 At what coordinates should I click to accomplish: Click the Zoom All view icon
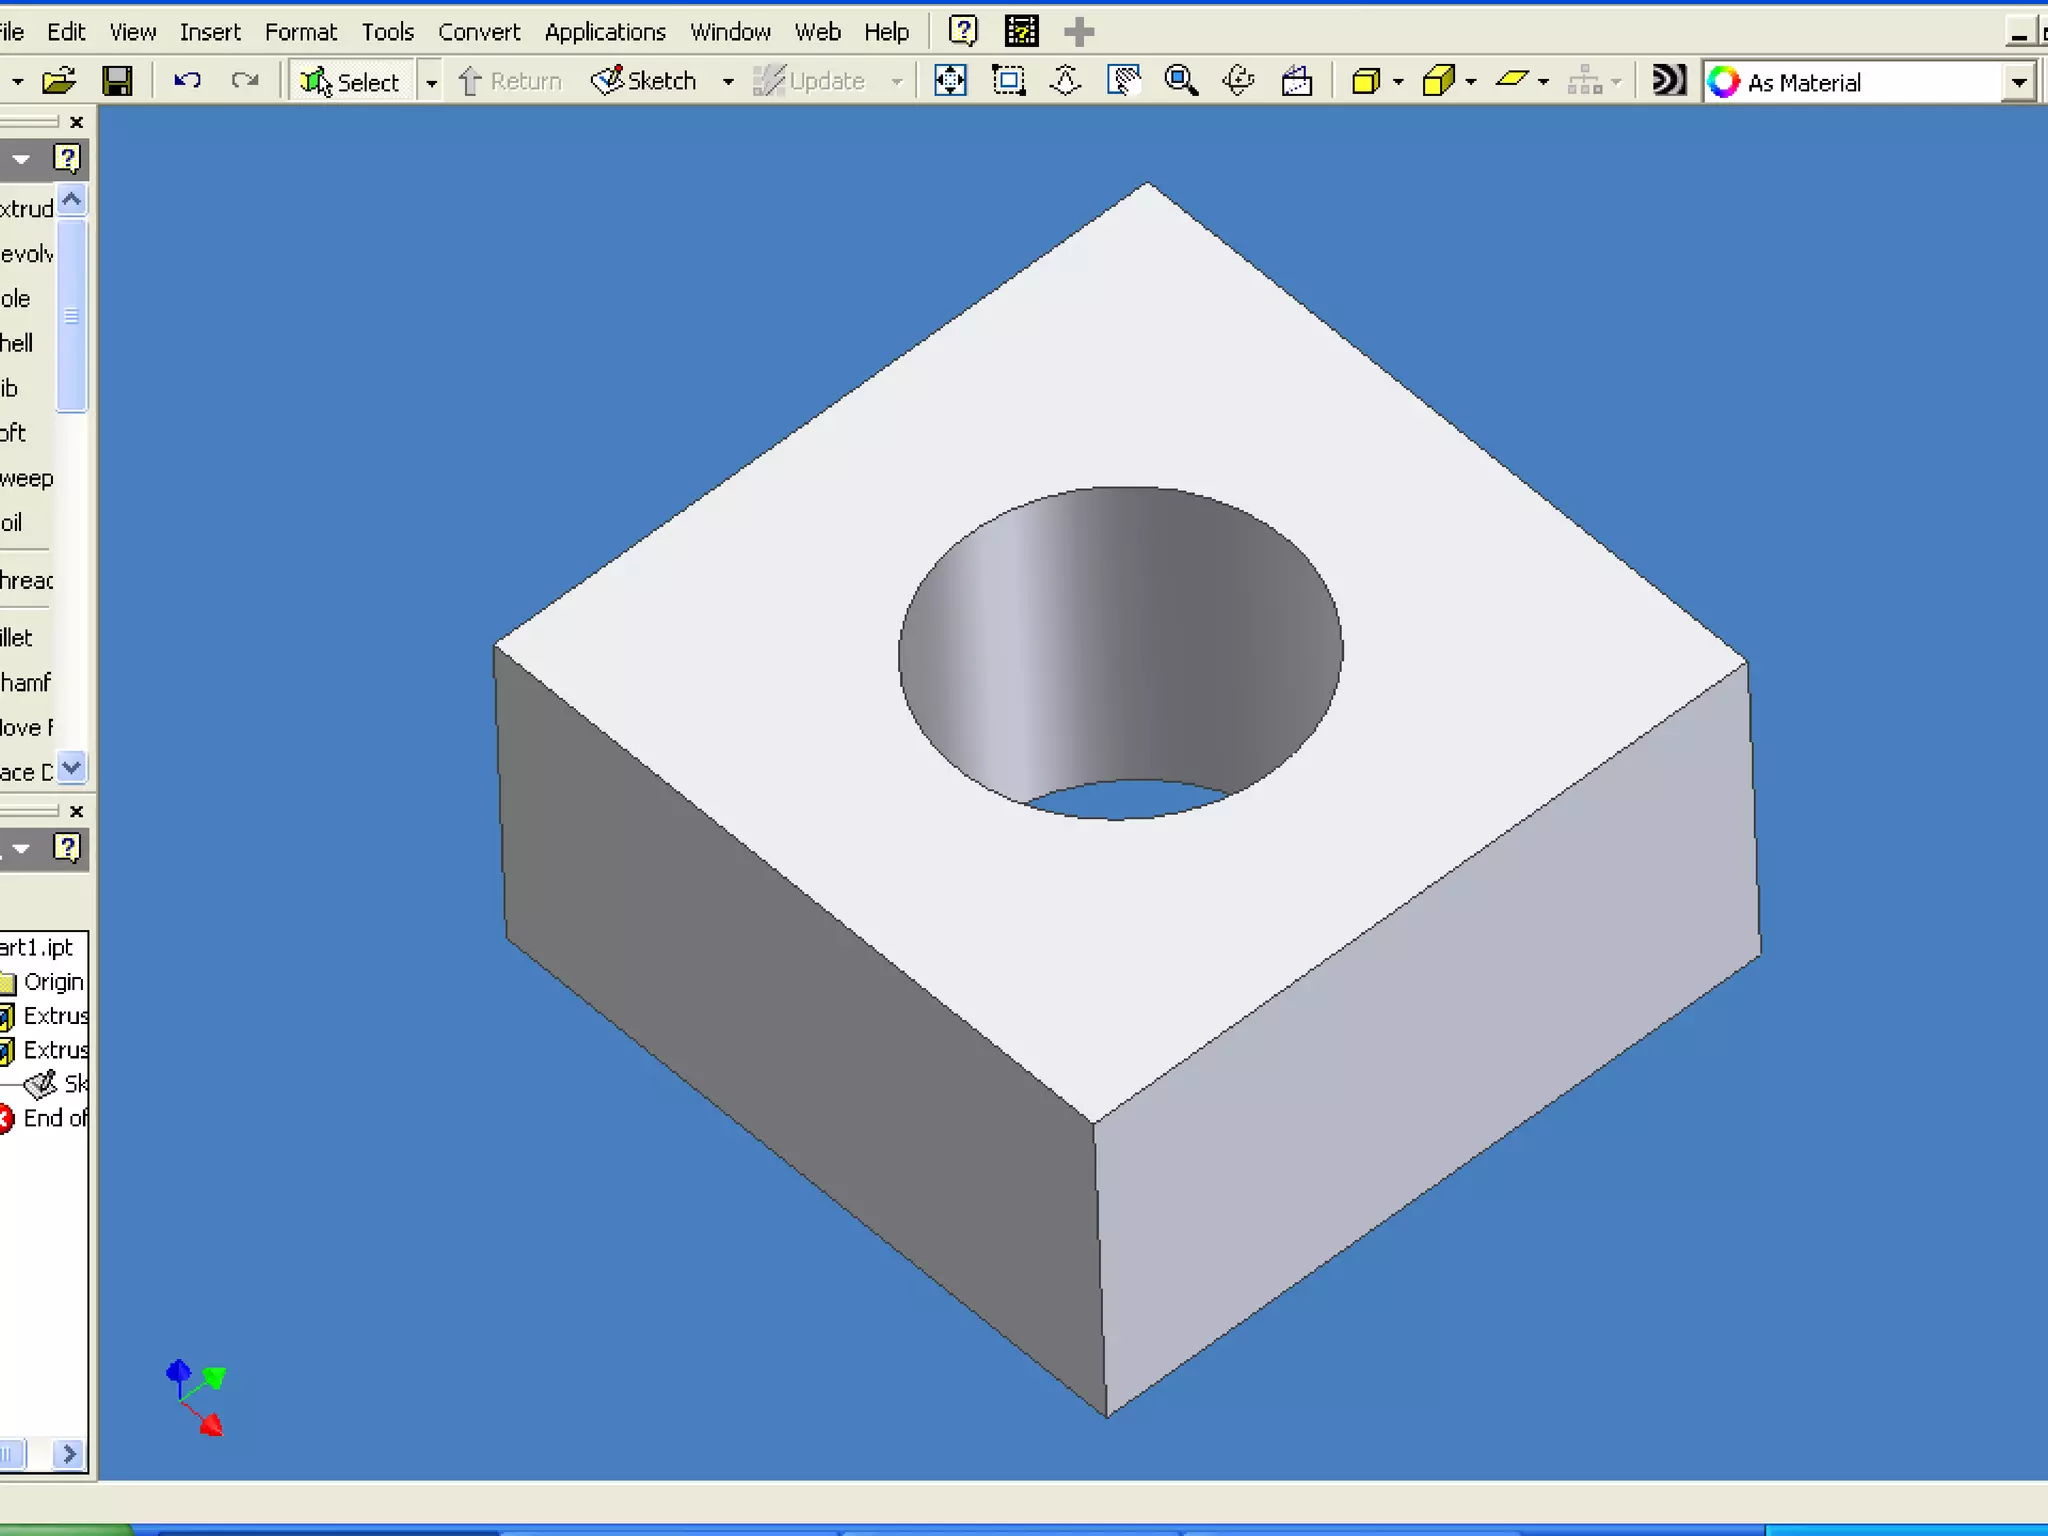(950, 81)
